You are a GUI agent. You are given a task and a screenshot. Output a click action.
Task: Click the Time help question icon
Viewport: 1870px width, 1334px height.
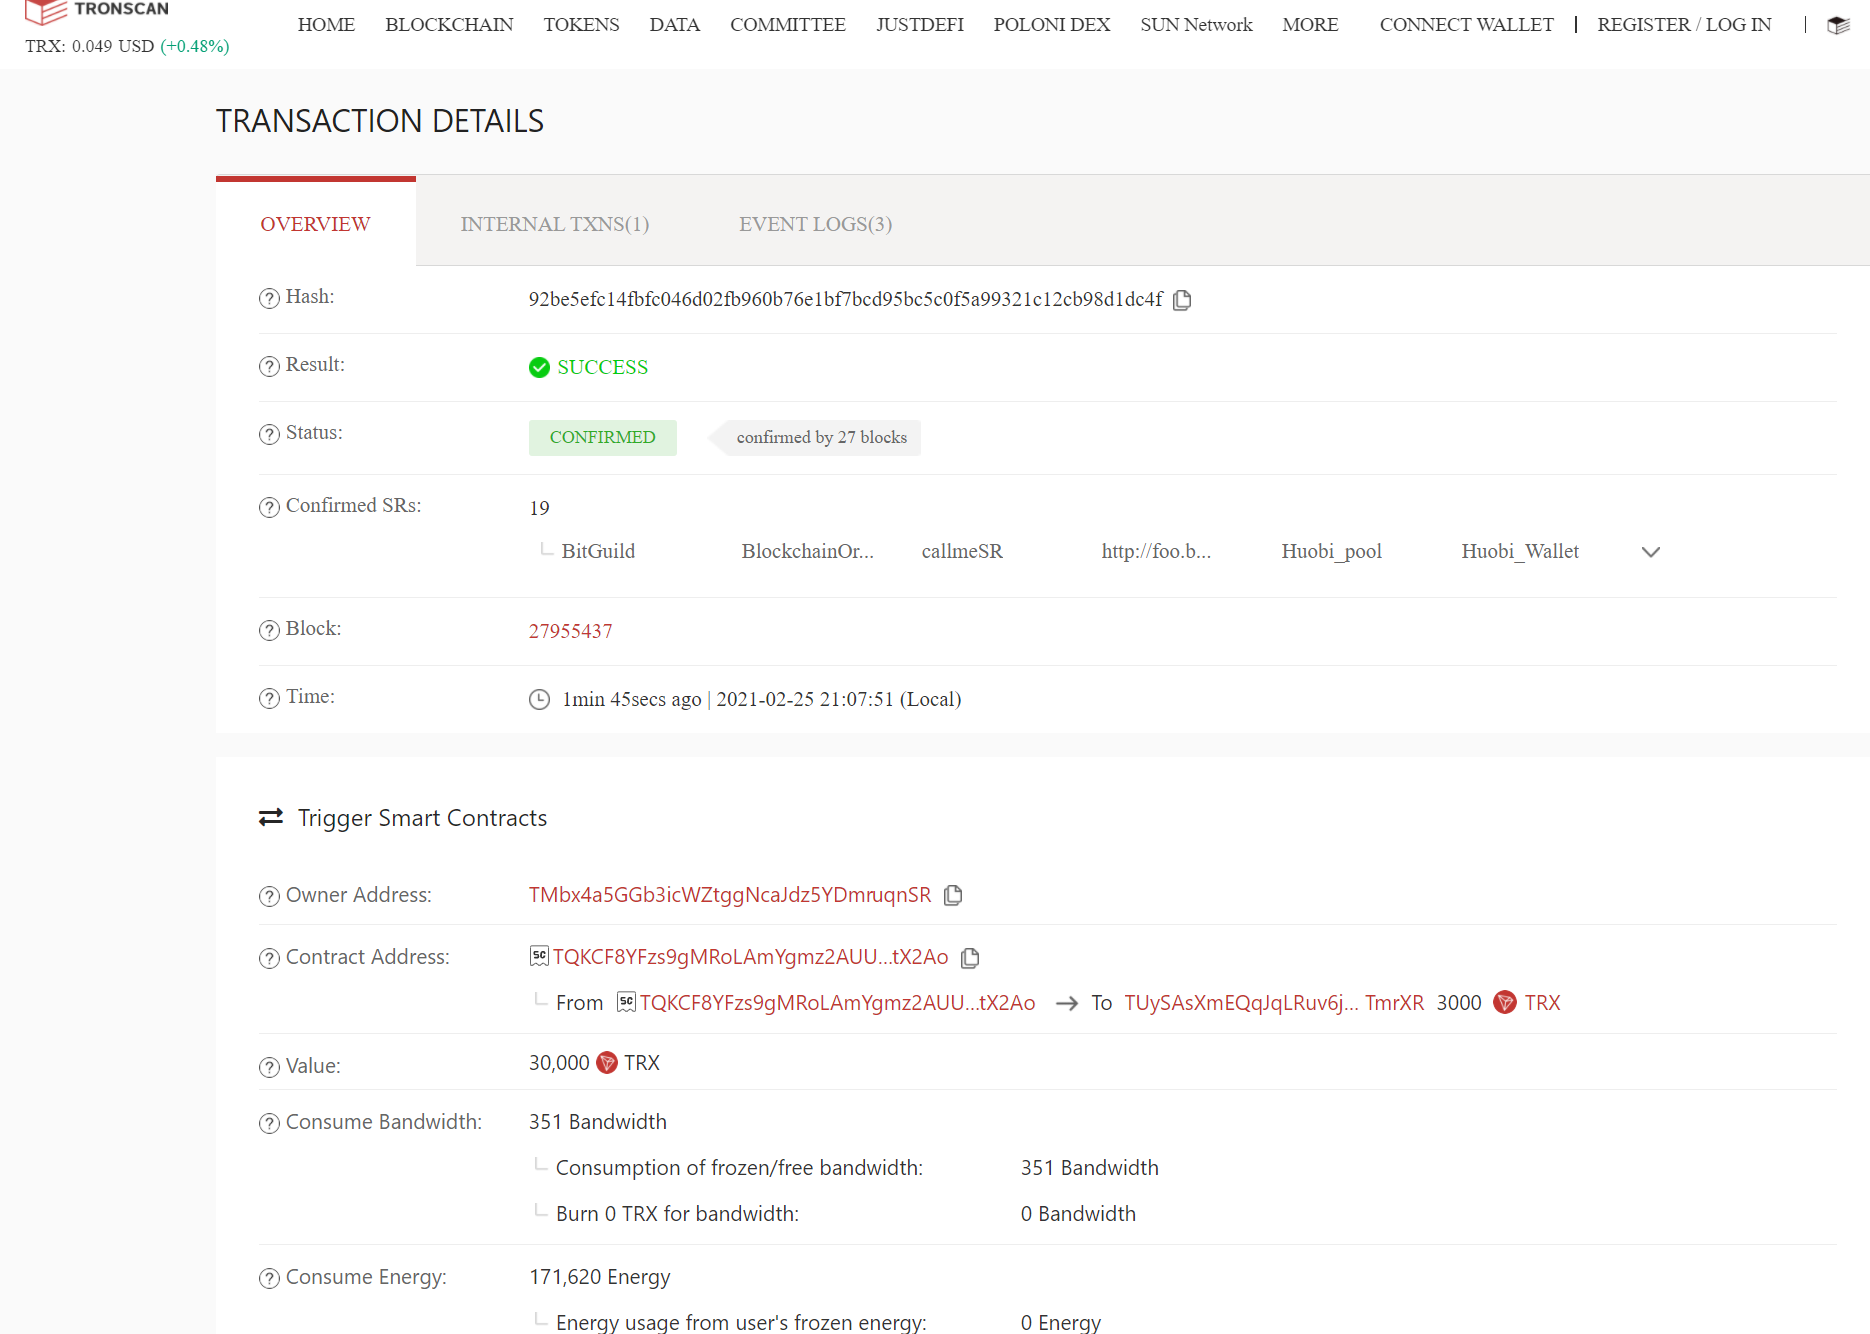click(x=269, y=698)
